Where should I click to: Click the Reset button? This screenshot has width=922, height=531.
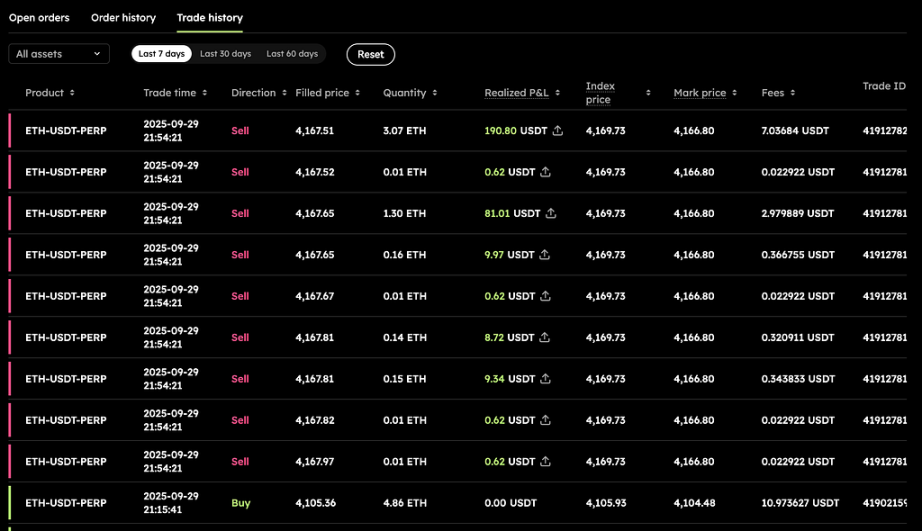point(370,54)
